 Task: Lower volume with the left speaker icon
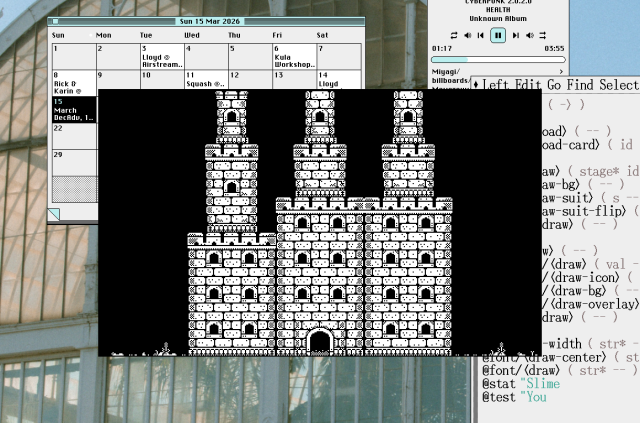point(468,36)
